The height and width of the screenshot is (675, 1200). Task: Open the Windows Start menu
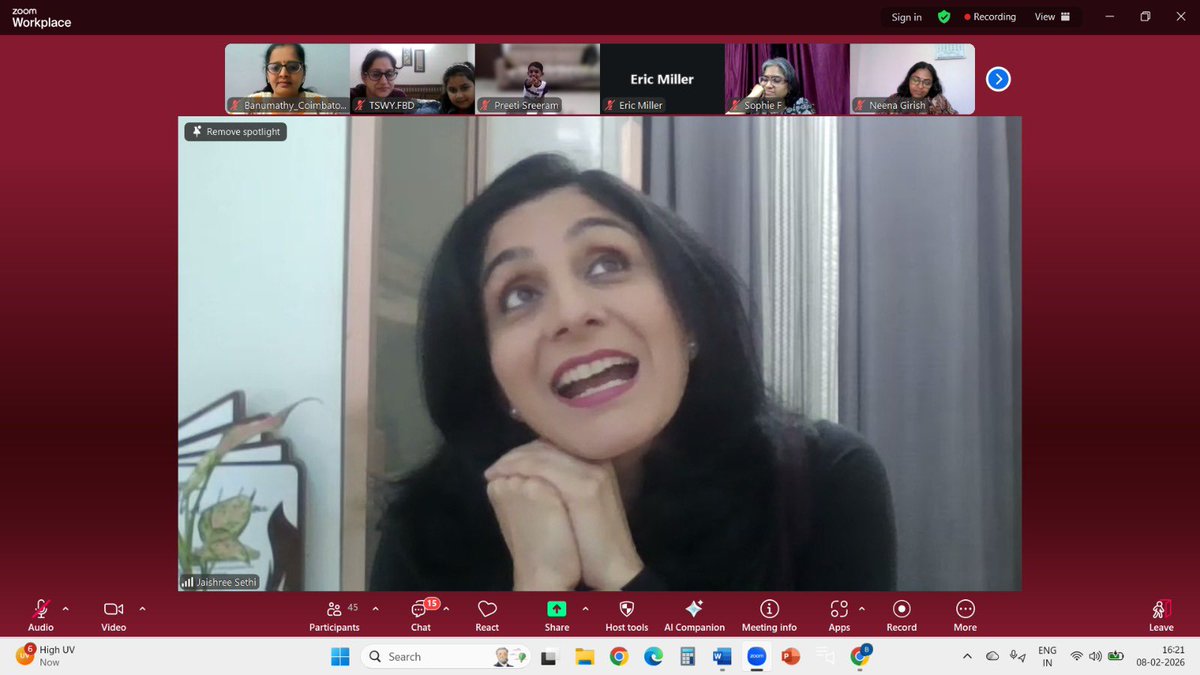pos(340,656)
